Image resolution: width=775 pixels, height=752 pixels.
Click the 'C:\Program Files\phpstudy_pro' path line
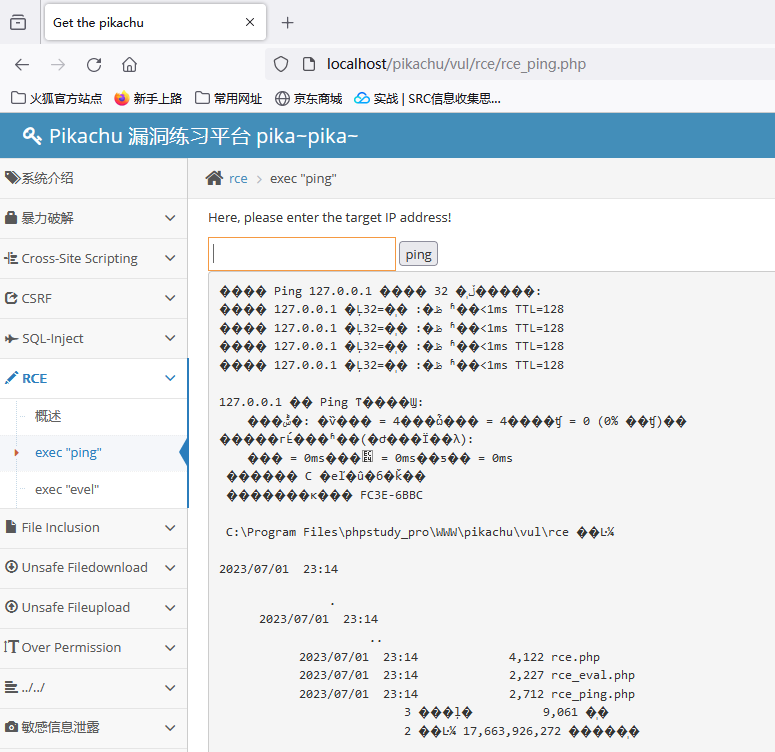420,532
